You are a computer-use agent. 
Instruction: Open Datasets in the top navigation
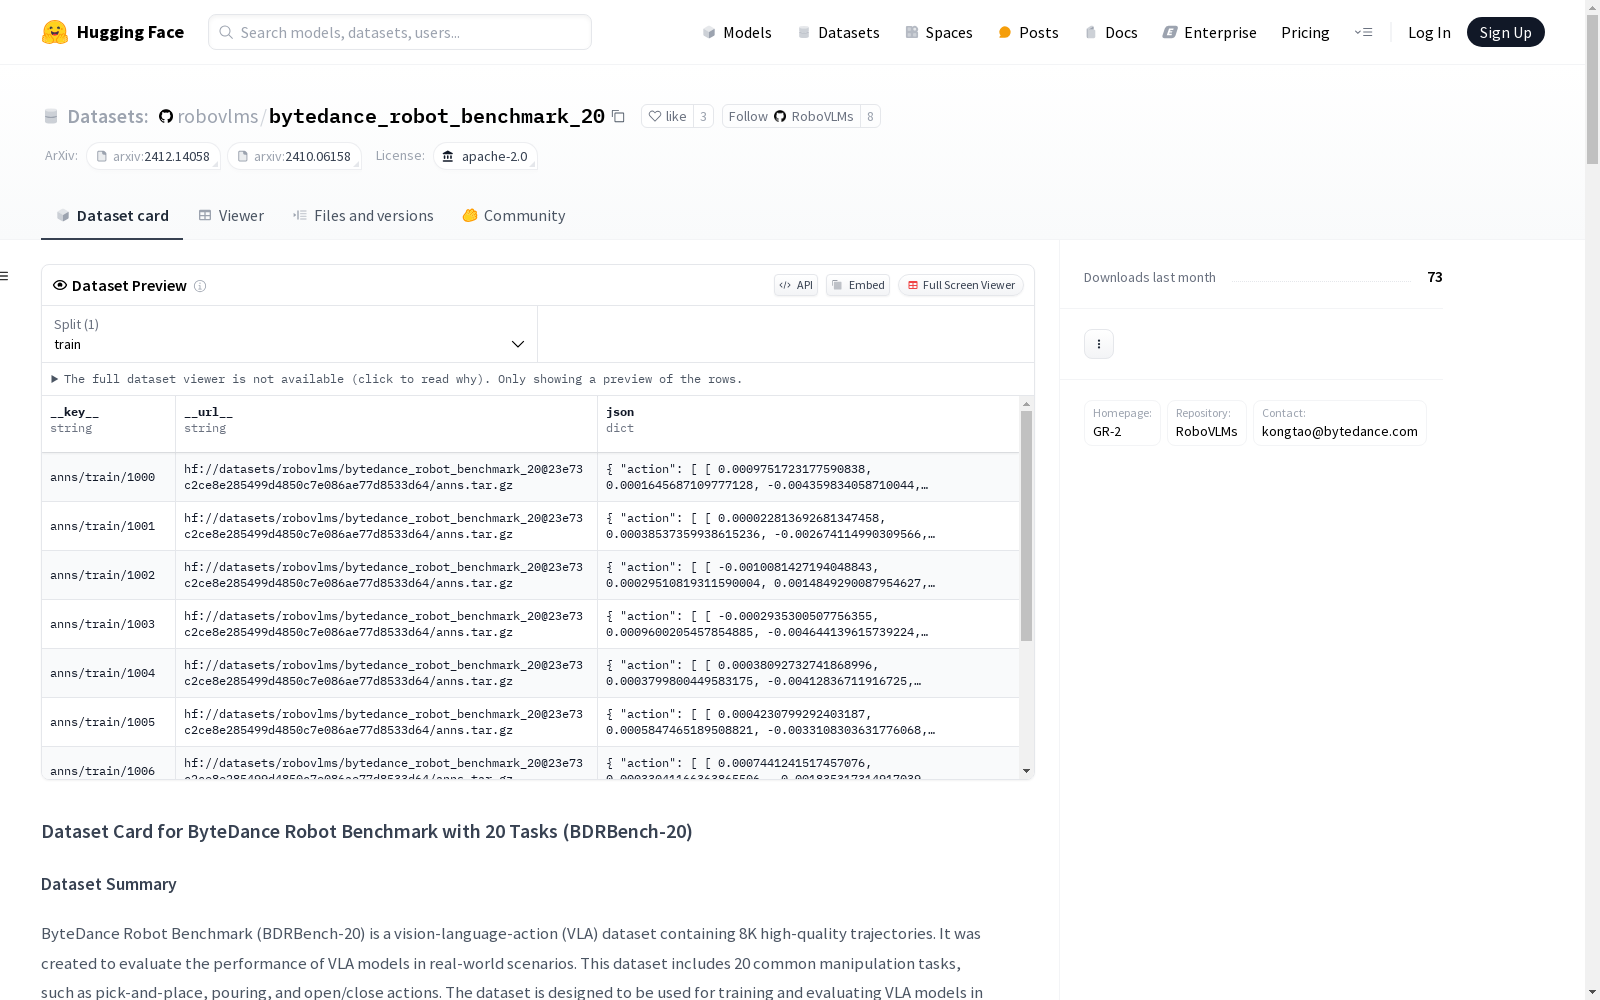point(838,32)
